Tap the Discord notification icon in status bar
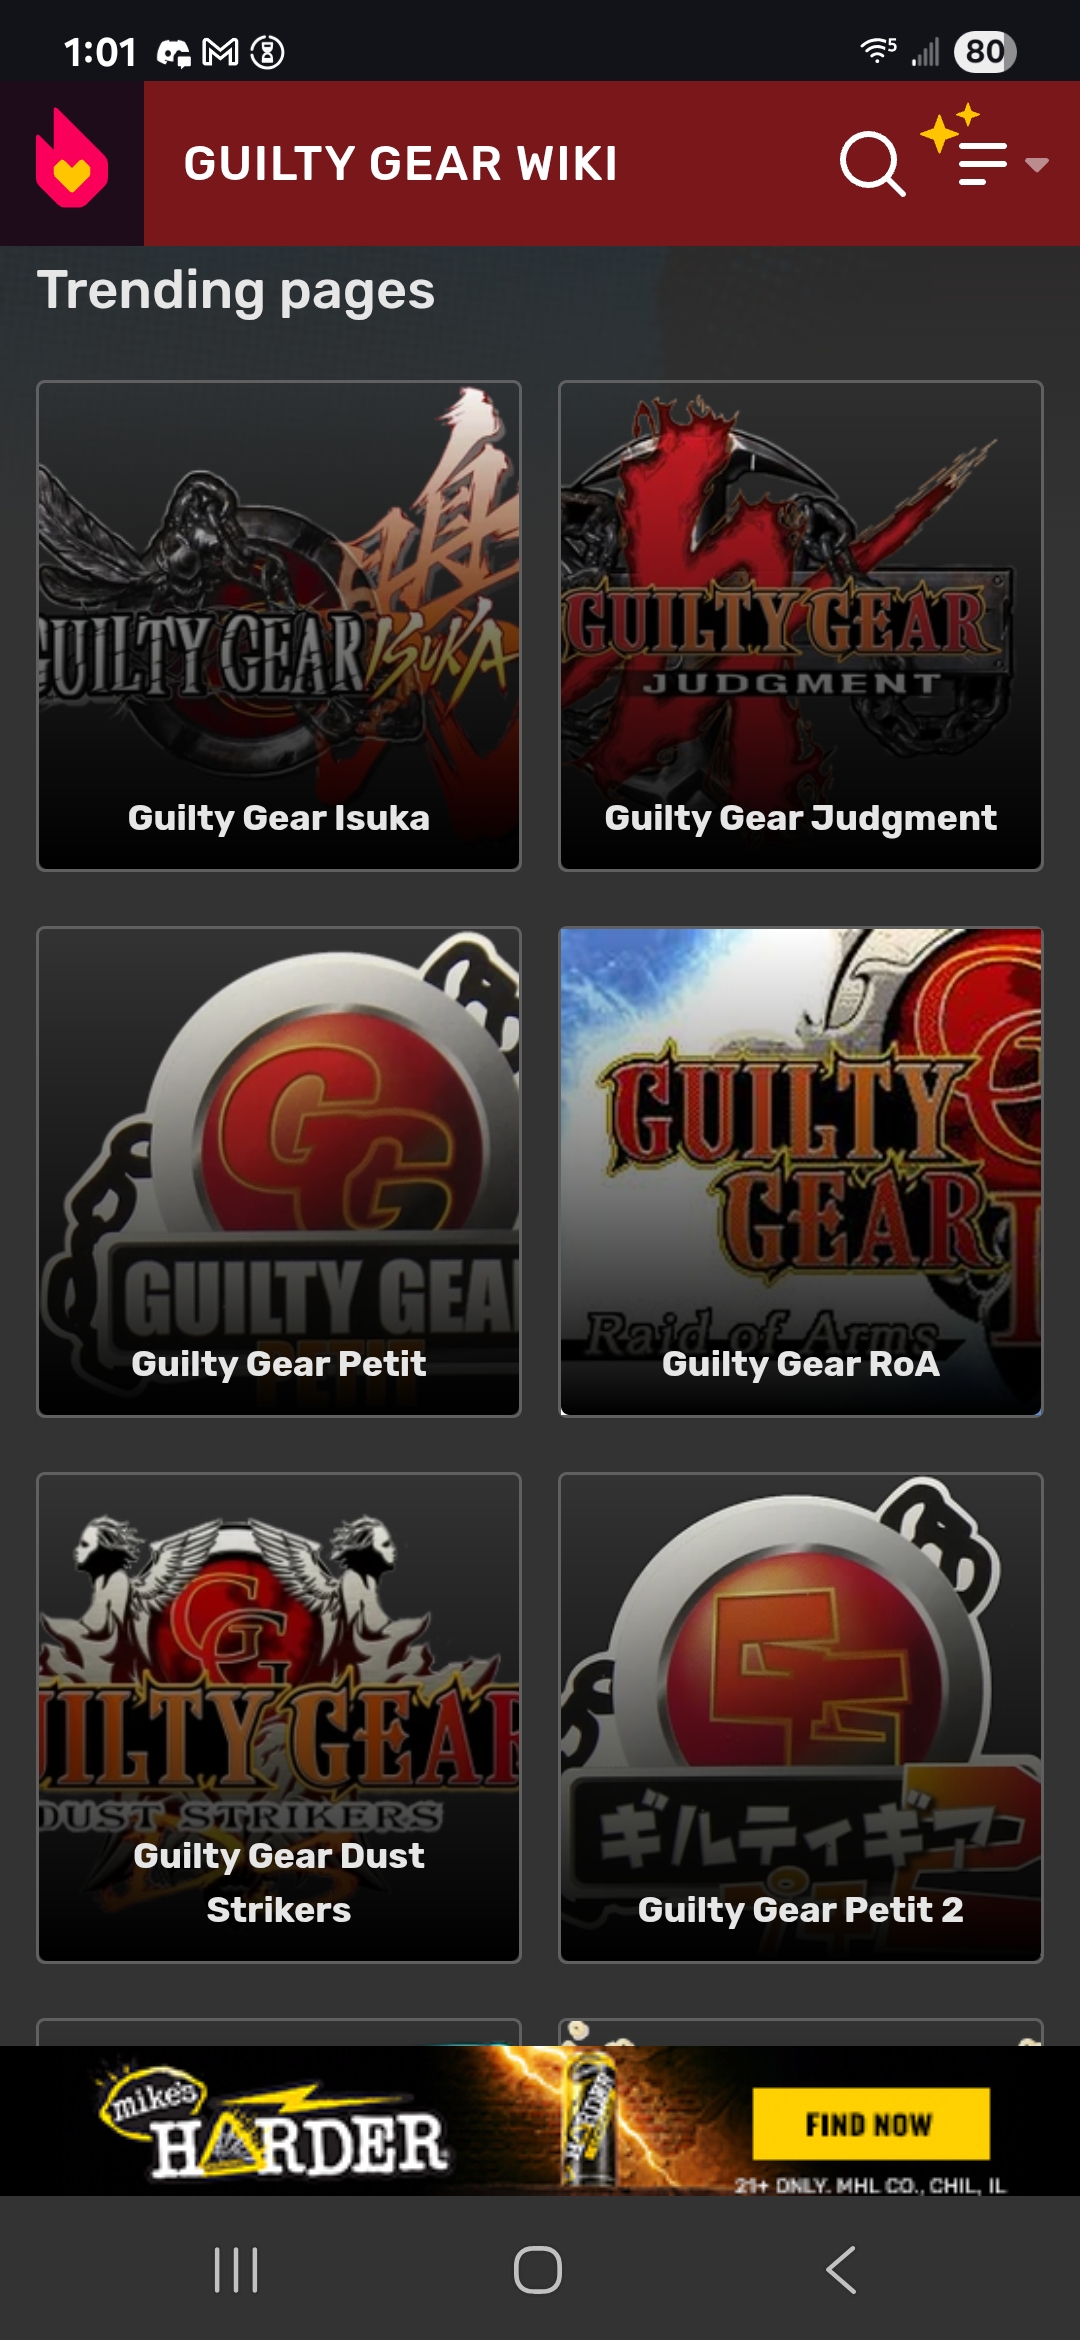1080x2340 pixels. [173, 53]
